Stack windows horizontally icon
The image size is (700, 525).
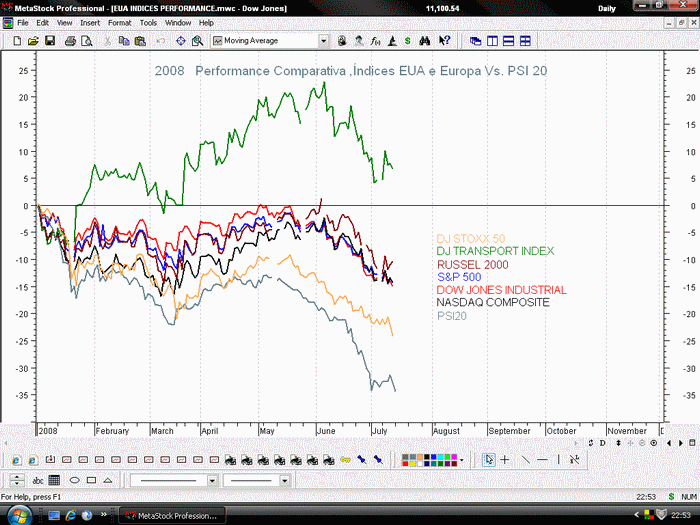pos(508,41)
